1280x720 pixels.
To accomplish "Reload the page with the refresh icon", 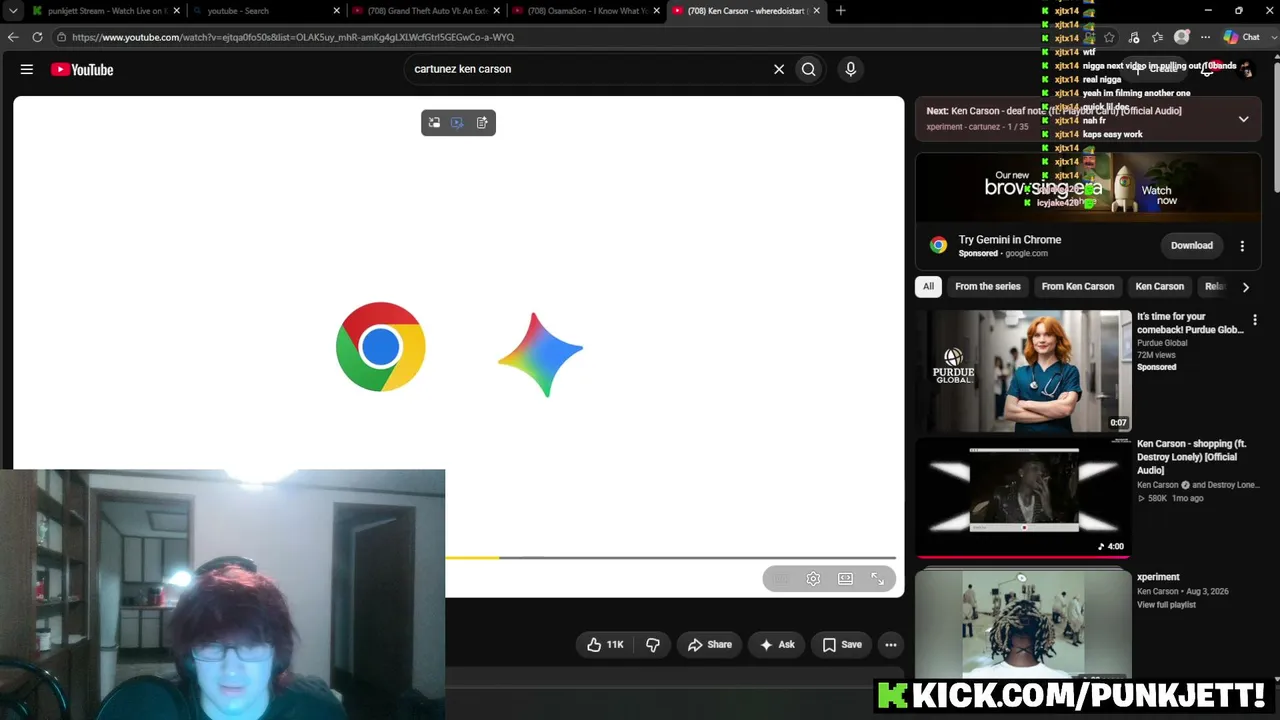I will click(x=37, y=37).
